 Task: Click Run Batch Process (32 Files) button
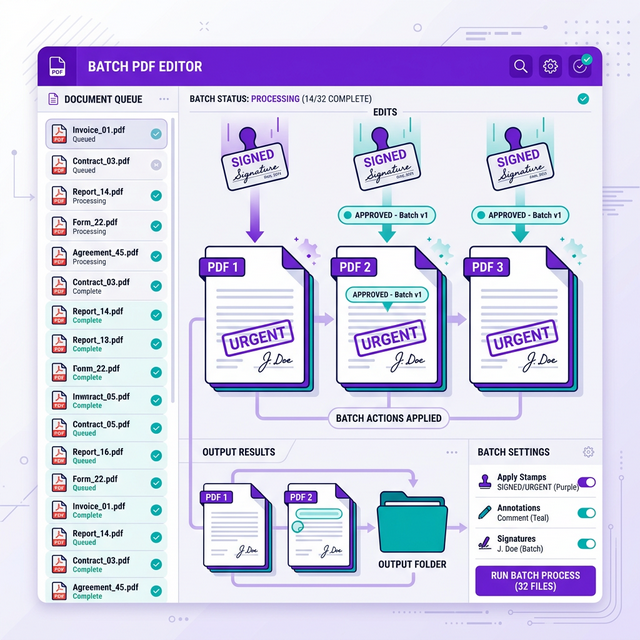click(536, 581)
